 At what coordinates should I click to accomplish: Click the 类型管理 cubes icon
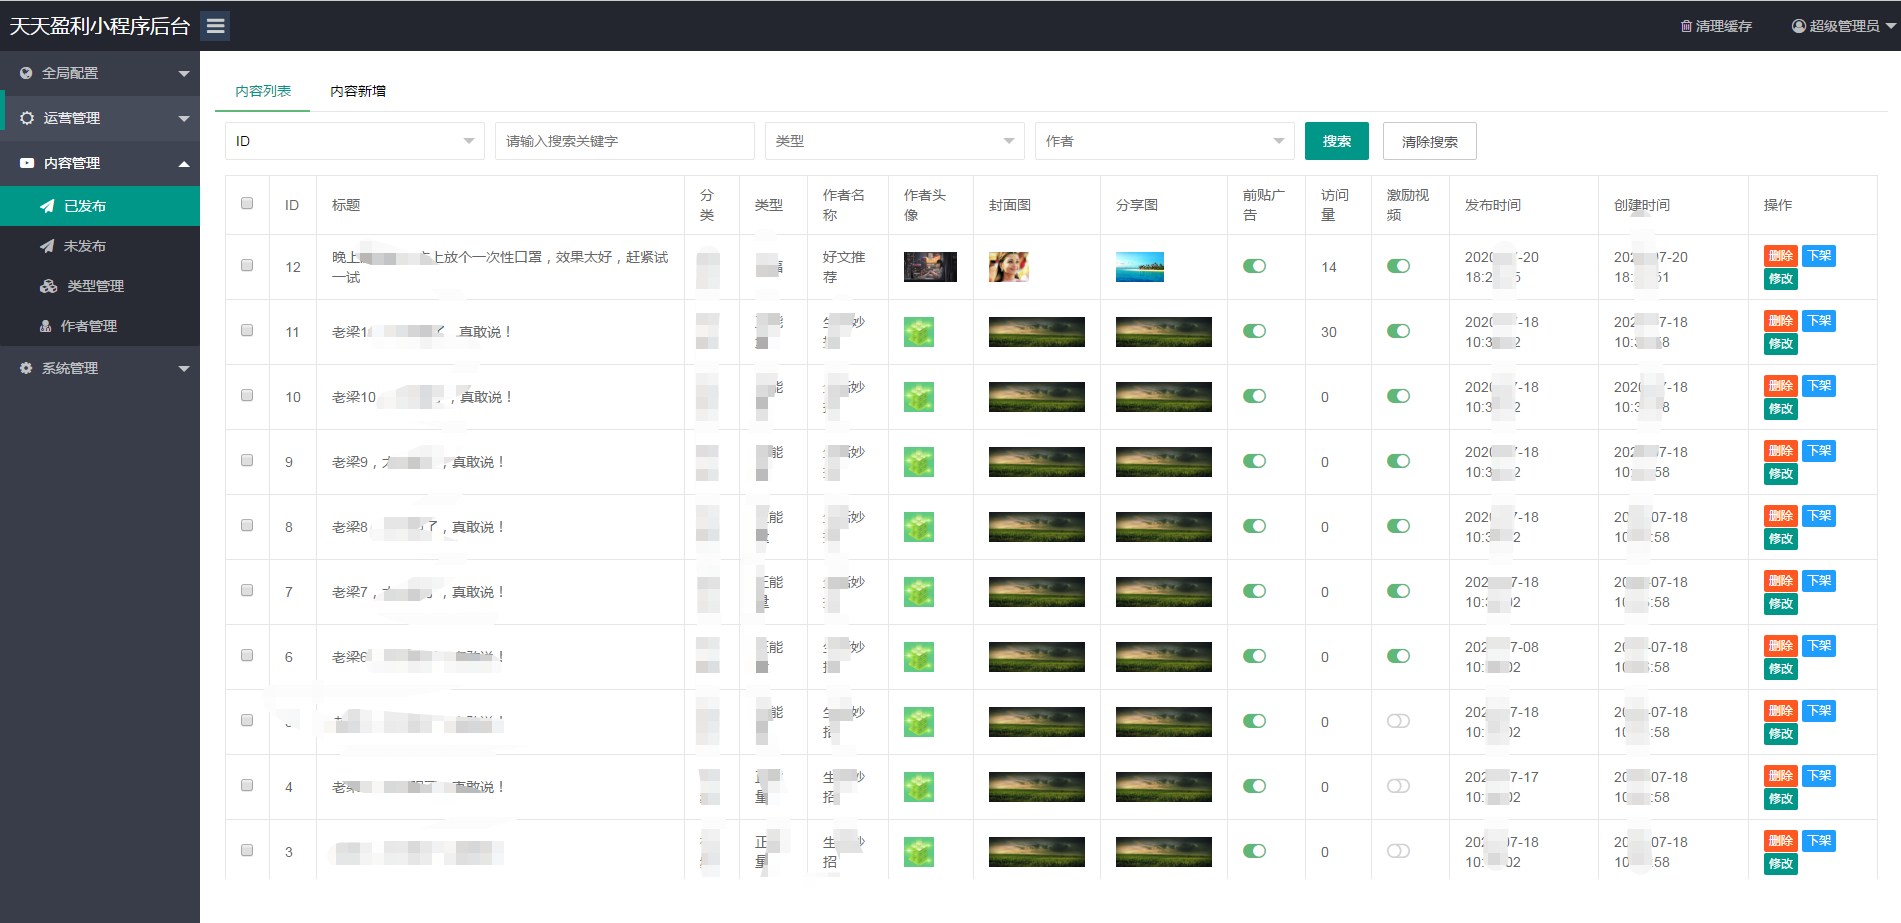coord(48,286)
